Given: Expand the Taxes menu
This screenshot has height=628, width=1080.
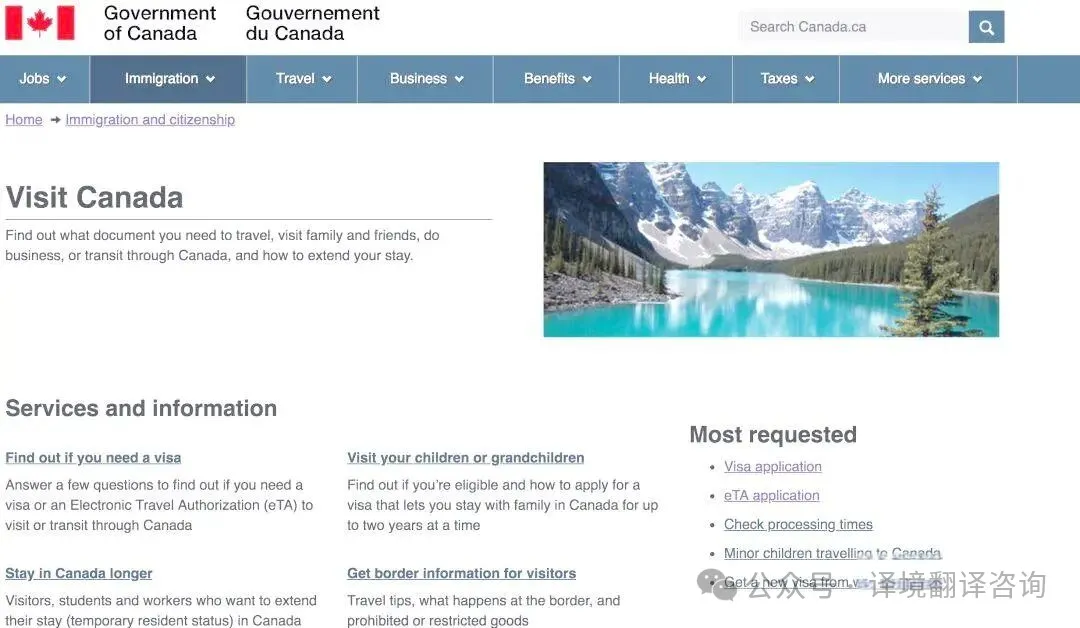Looking at the screenshot, I should [787, 79].
